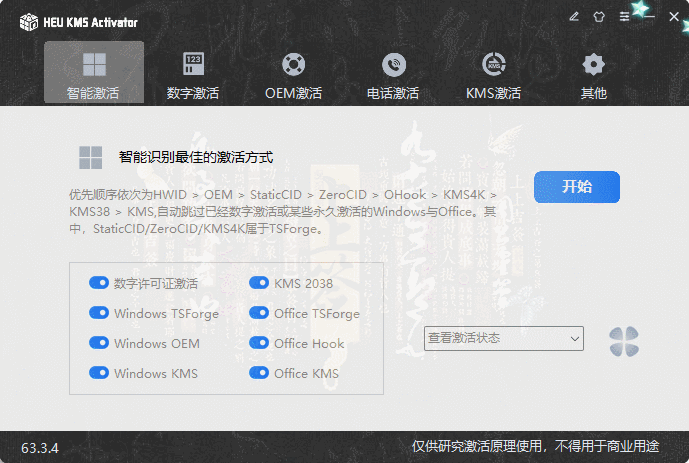Image resolution: width=689 pixels, height=463 pixels.
Task: Open the 查看激活状态 dropdown
Action: (504, 338)
